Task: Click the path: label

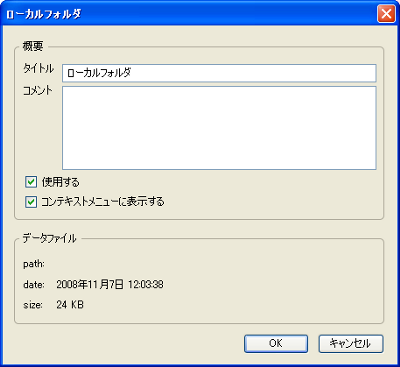Action: 34,264
